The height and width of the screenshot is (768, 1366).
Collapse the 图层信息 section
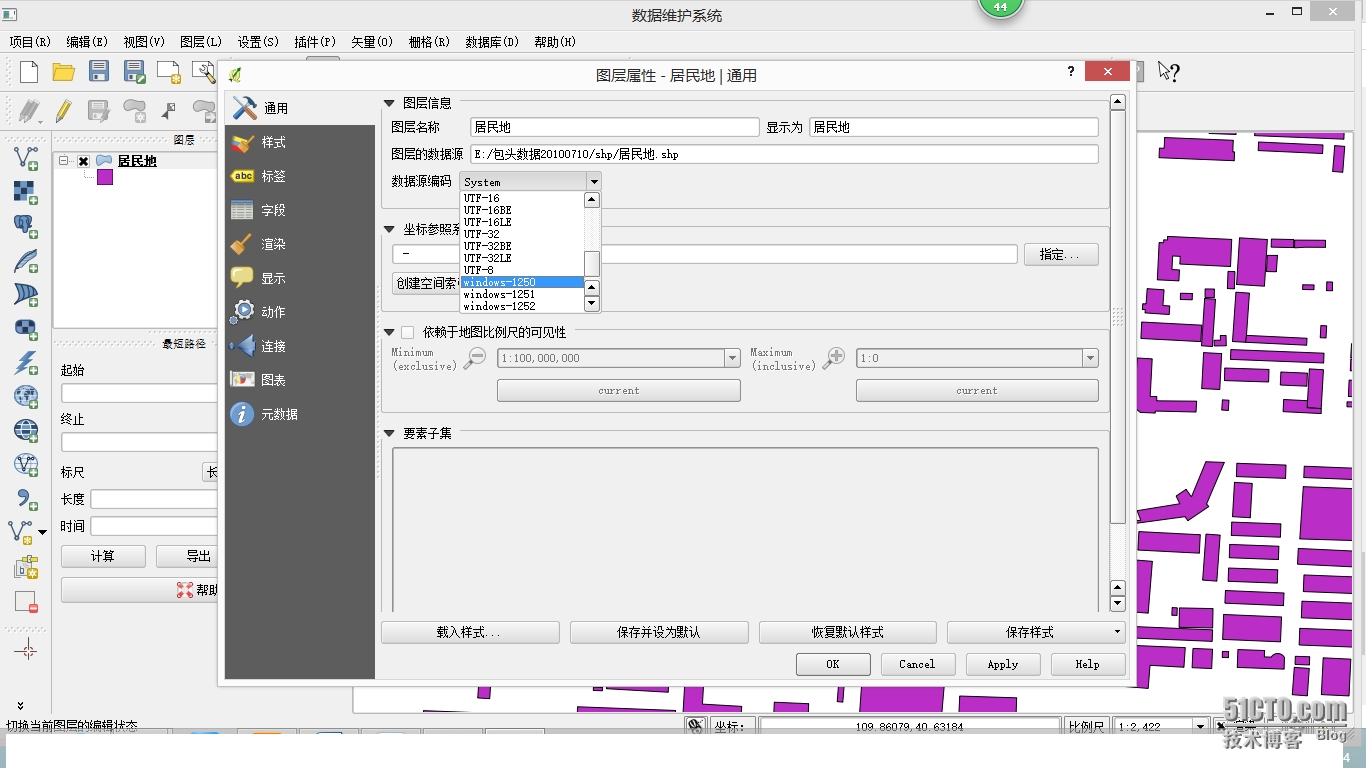(x=390, y=103)
